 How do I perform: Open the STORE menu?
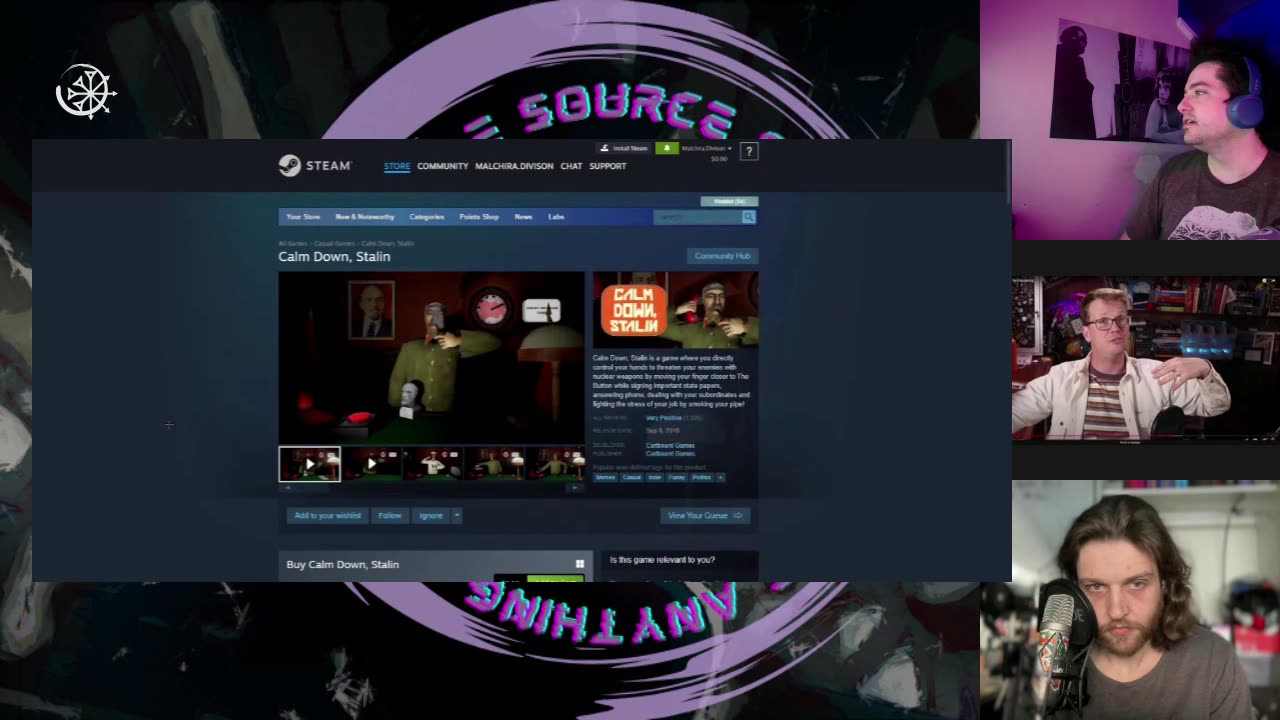(x=397, y=166)
